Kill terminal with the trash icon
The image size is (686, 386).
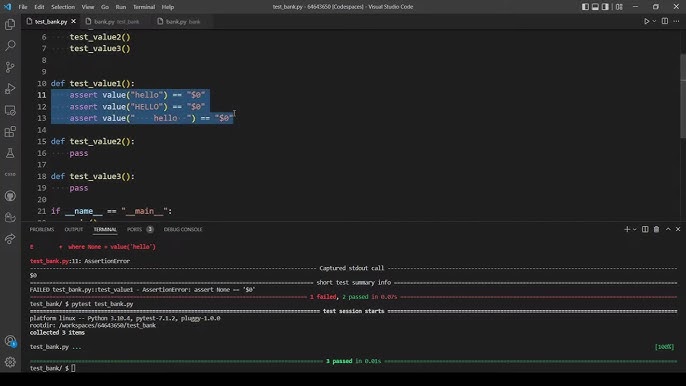pyautogui.click(x=656, y=229)
